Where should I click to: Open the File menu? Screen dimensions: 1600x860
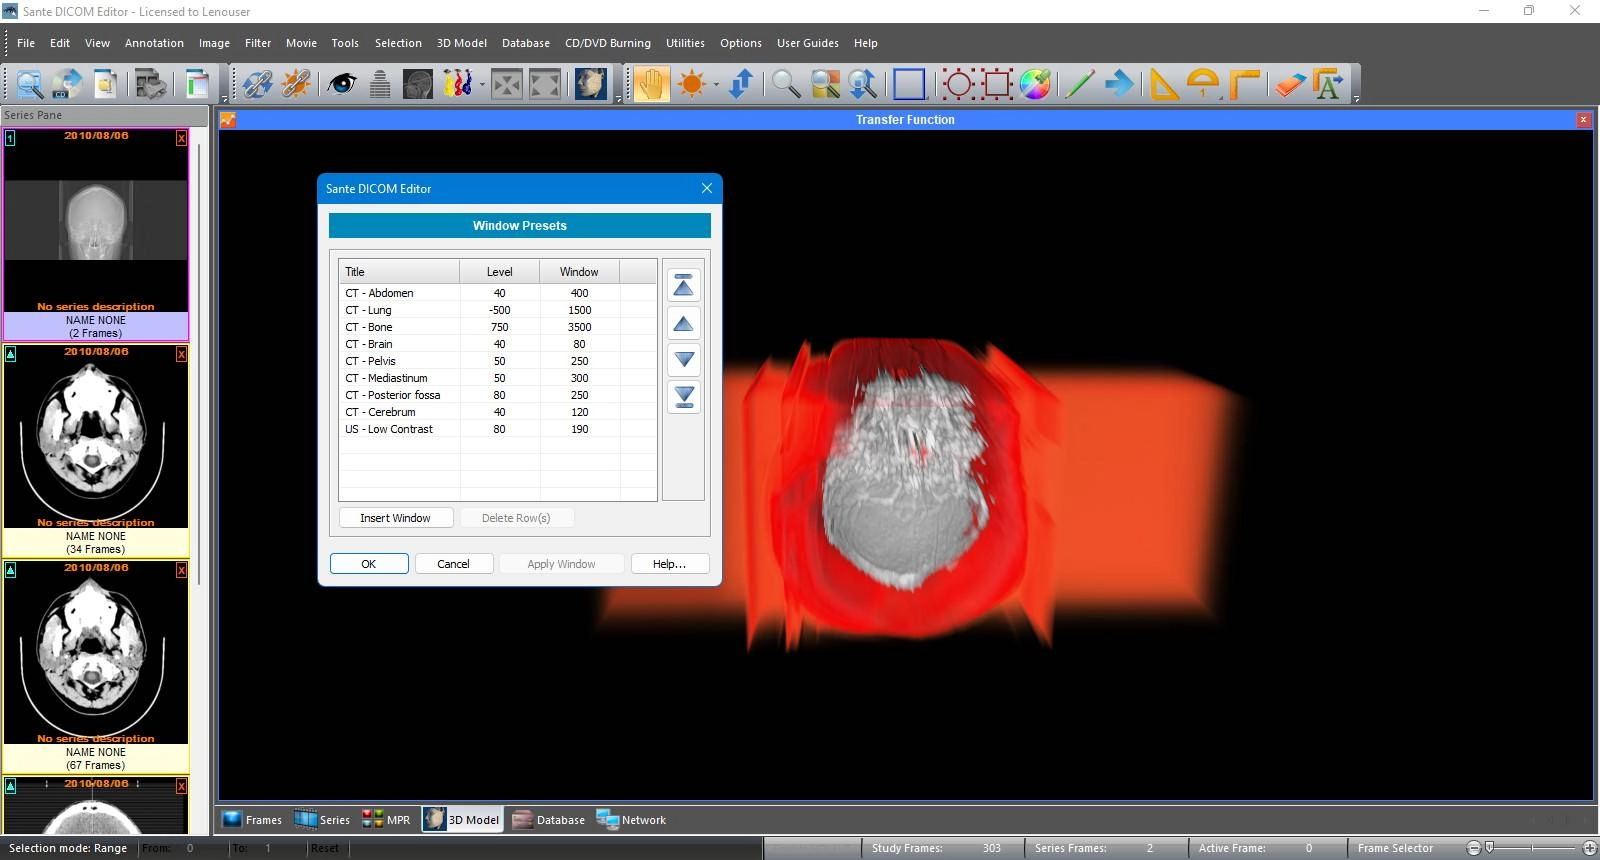tap(26, 43)
